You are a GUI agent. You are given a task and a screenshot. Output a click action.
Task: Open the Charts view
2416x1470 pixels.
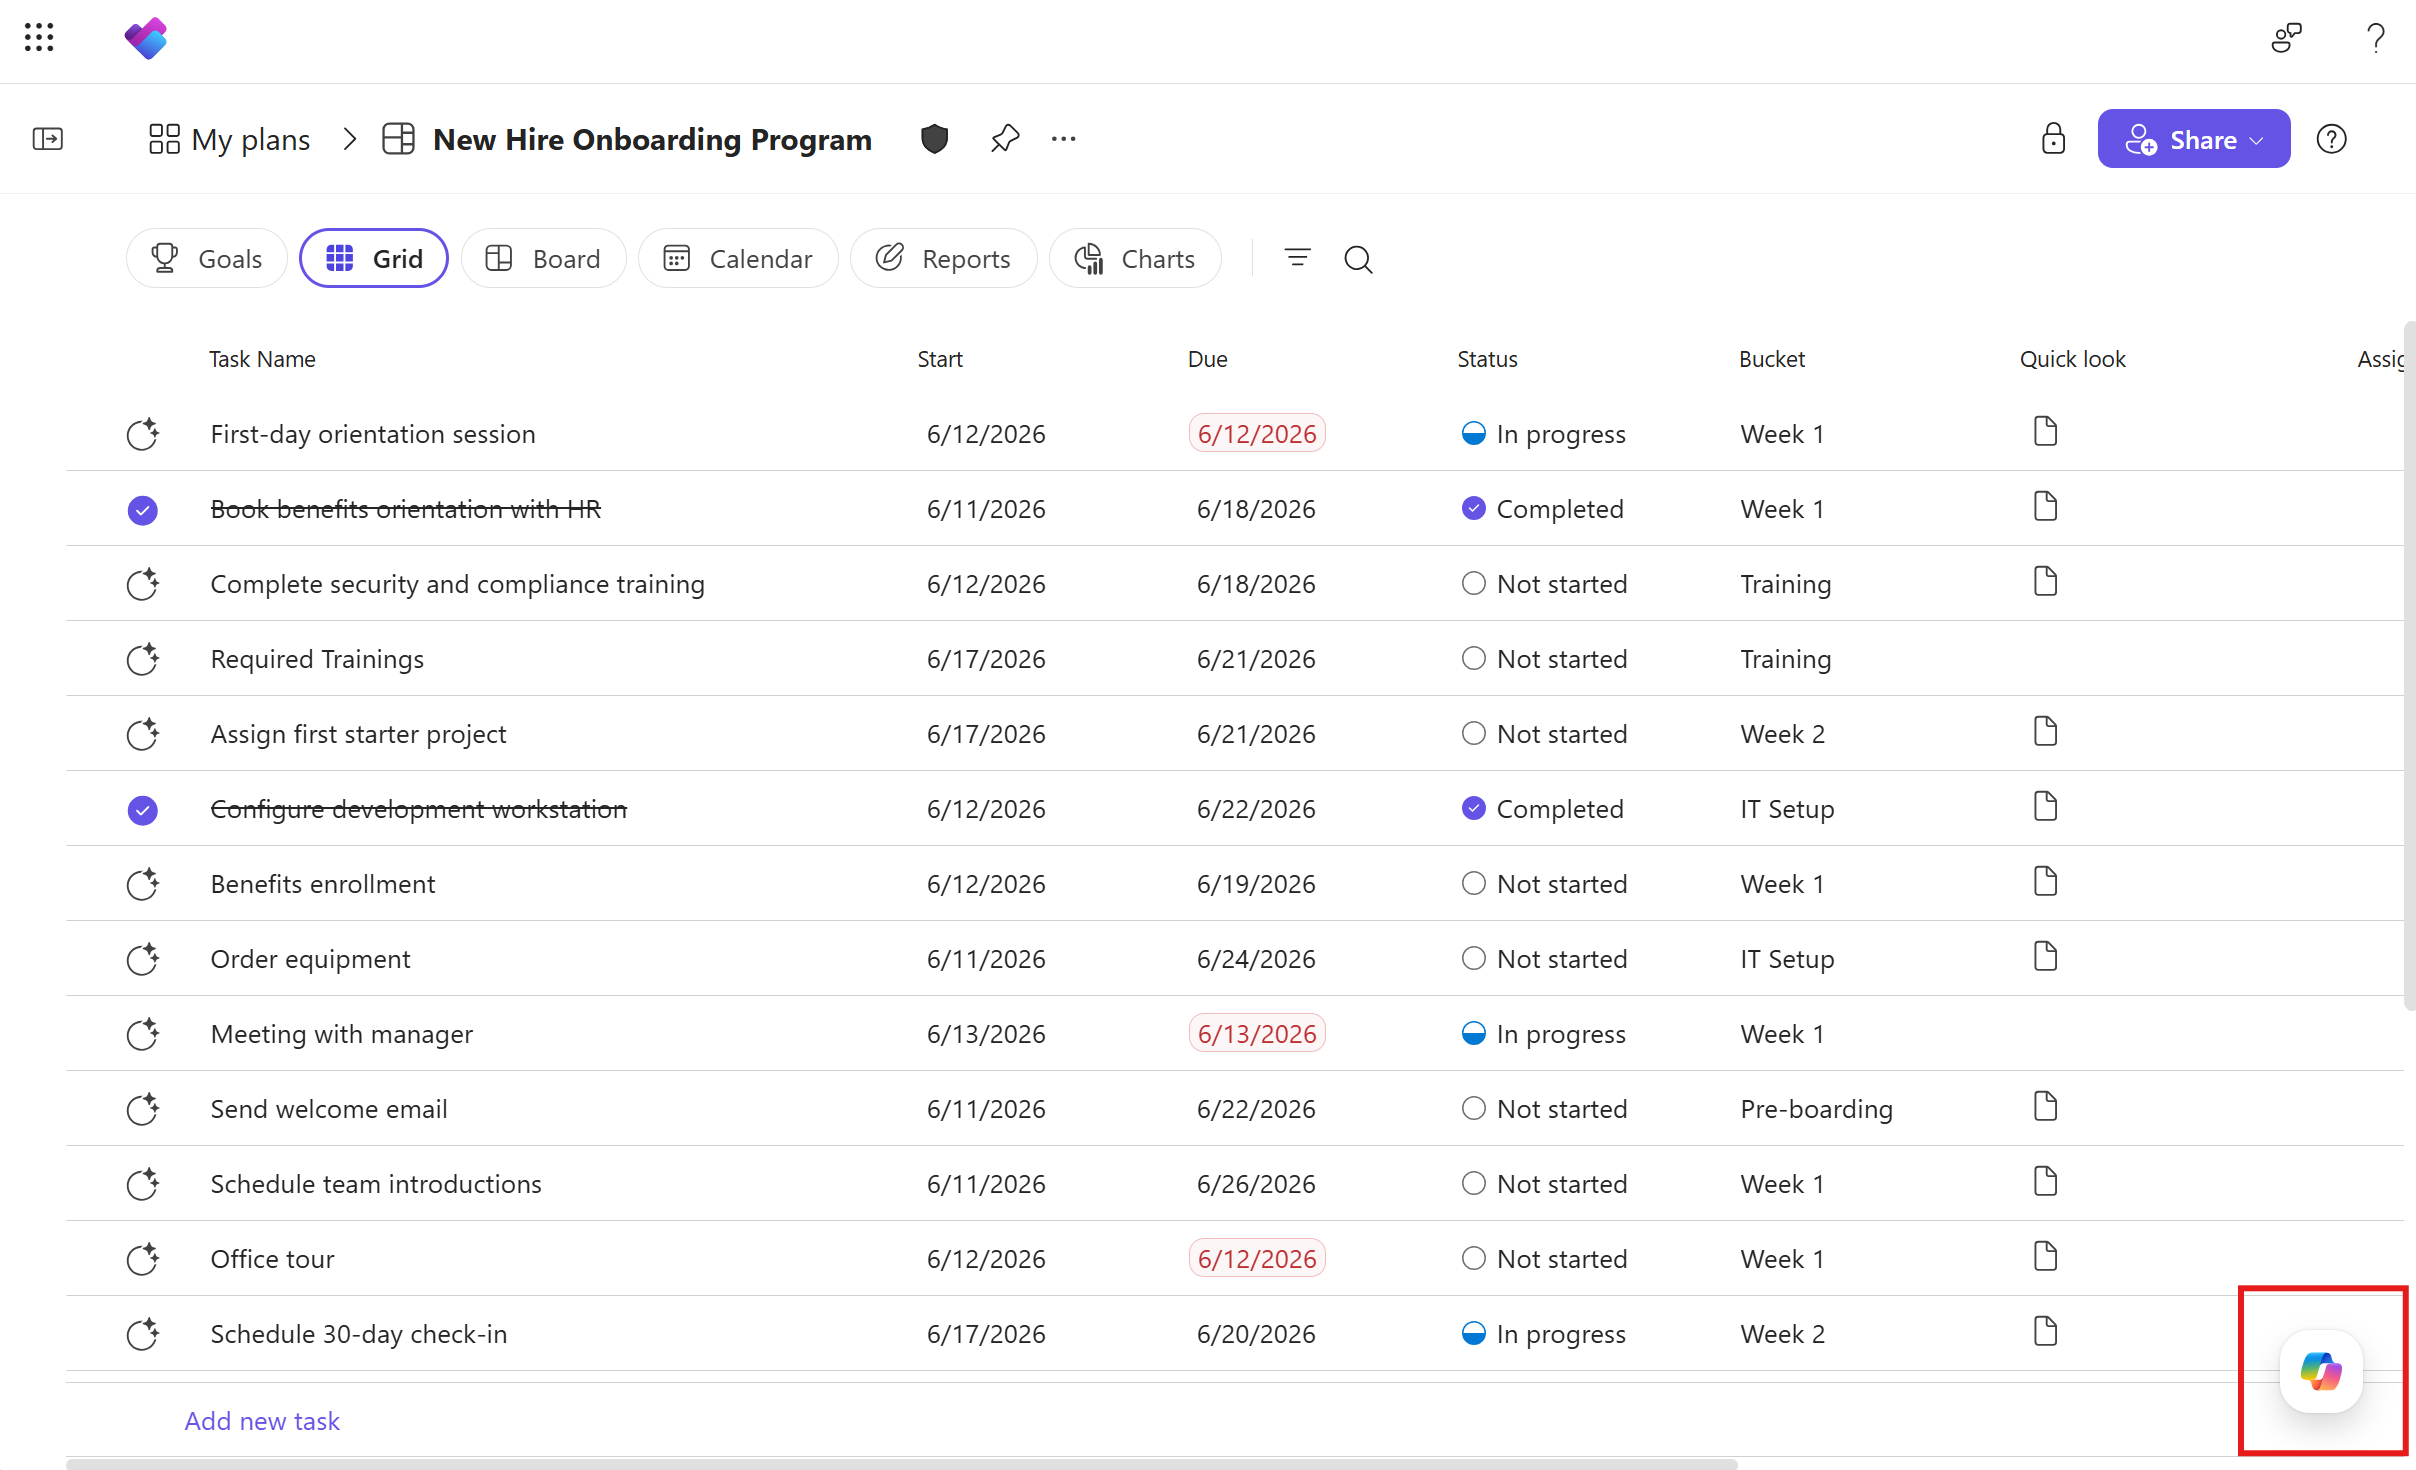pos(1135,258)
